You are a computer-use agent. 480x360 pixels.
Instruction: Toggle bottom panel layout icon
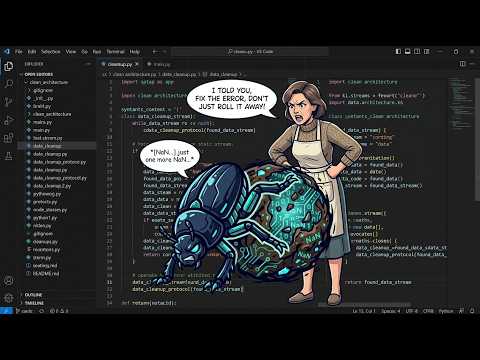[407, 52]
